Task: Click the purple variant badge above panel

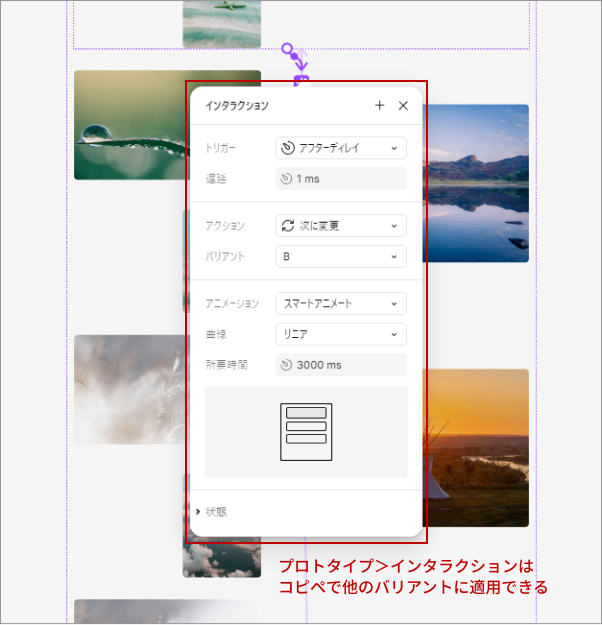Action: [x=301, y=80]
